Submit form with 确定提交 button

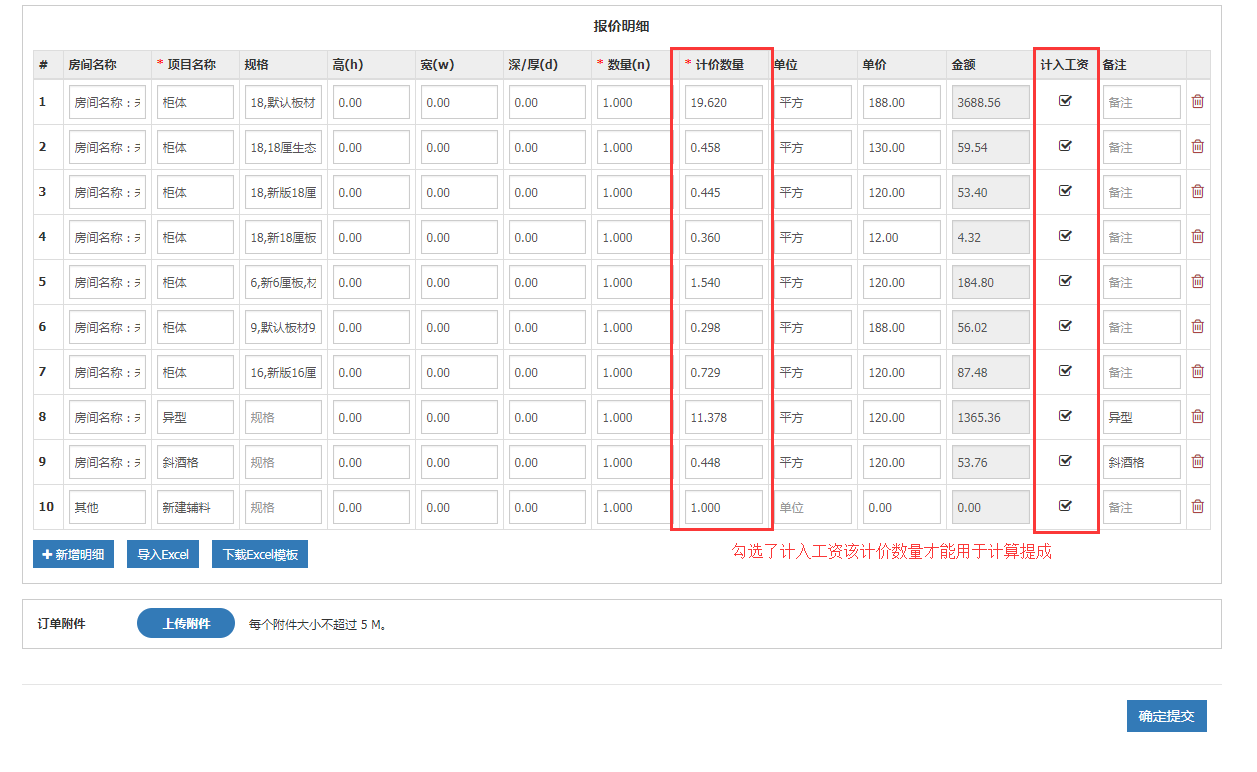click(x=1166, y=716)
